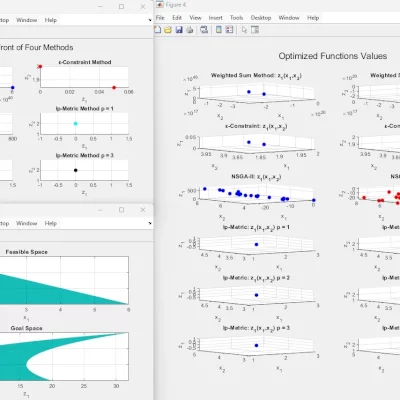Click 'Figure 4' window title text

click(176, 5)
